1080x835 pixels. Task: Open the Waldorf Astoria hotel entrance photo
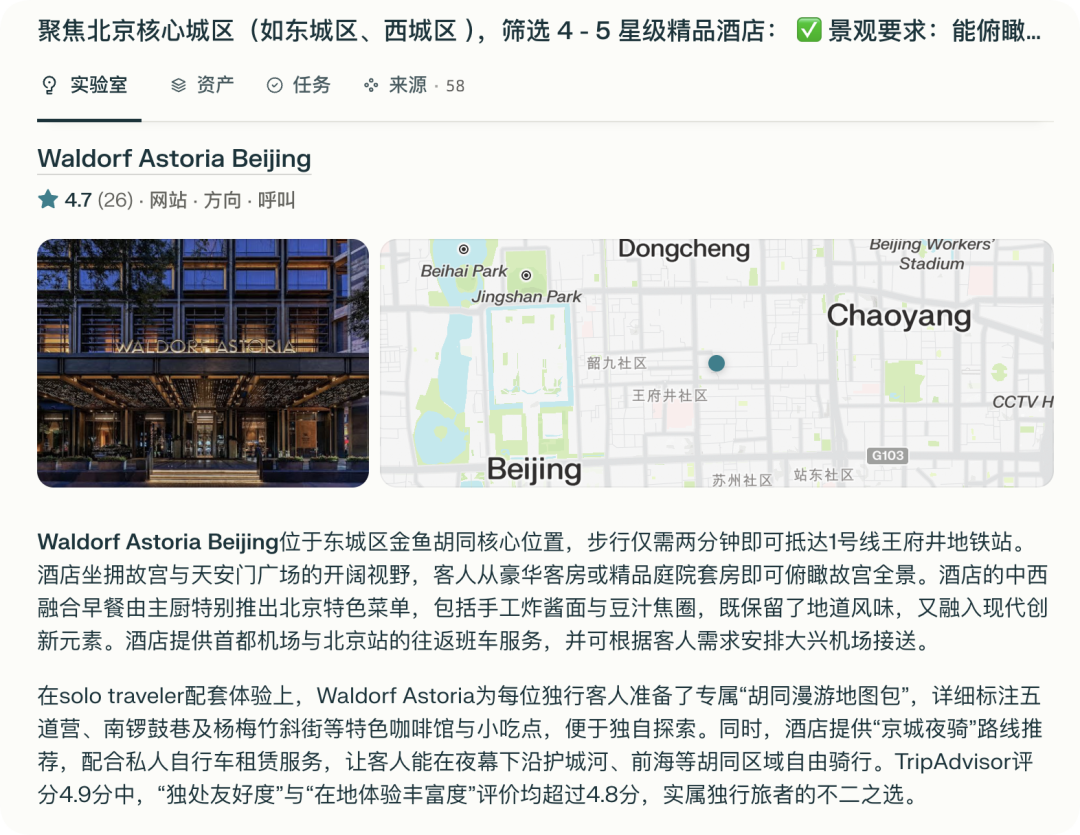pyautogui.click(x=203, y=363)
